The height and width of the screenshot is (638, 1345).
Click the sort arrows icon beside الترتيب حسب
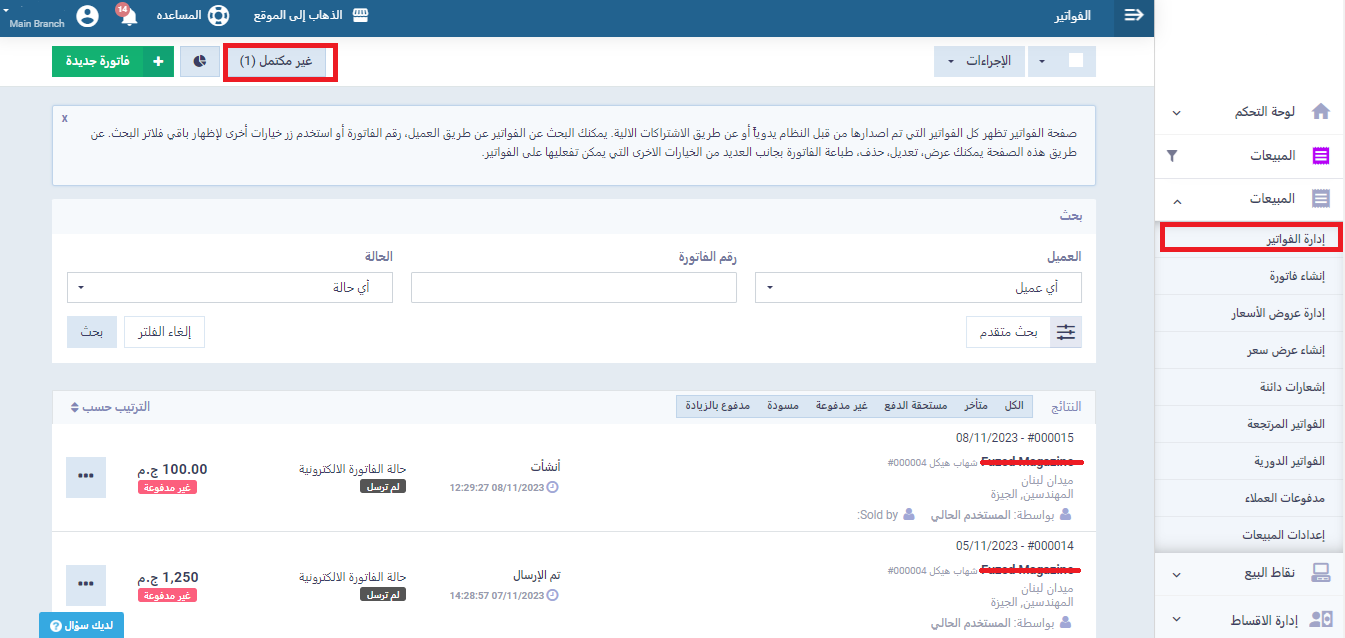(75, 407)
